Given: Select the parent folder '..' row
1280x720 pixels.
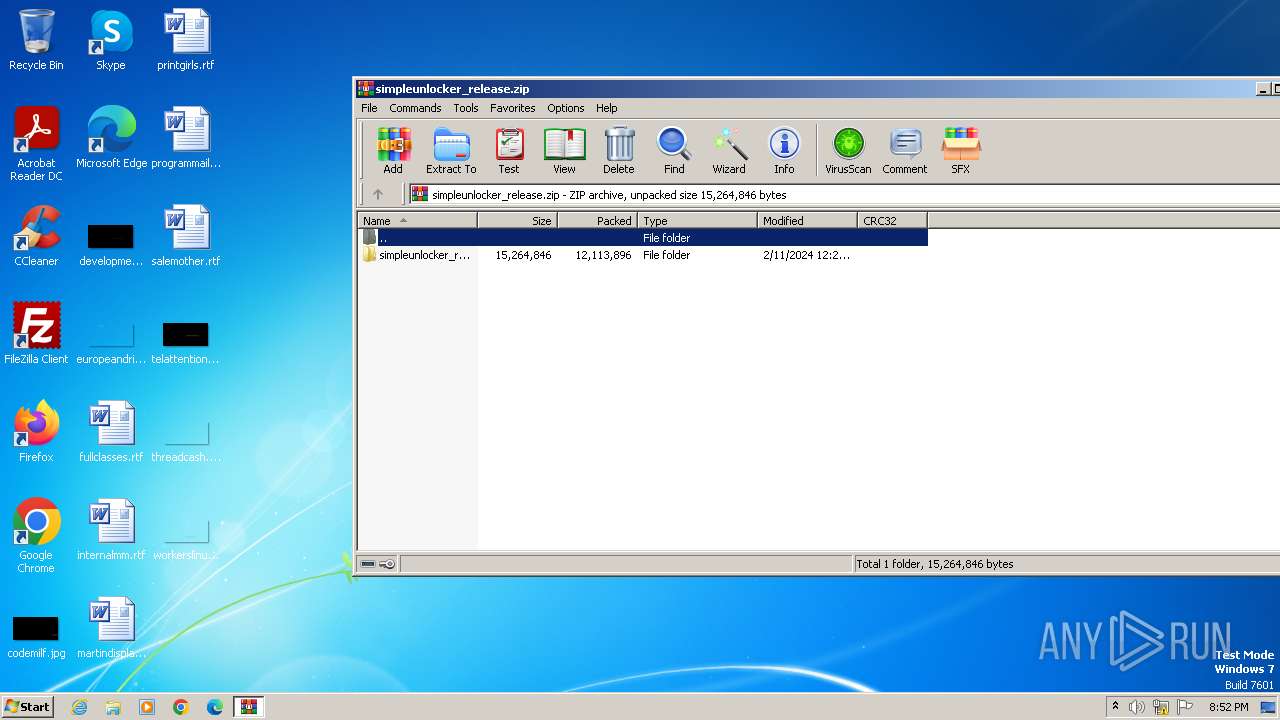Looking at the screenshot, I should 643,238.
